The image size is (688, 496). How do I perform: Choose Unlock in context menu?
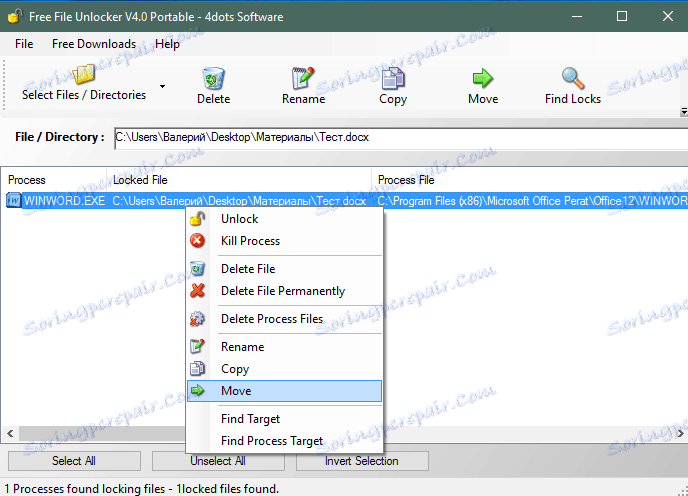(284, 219)
